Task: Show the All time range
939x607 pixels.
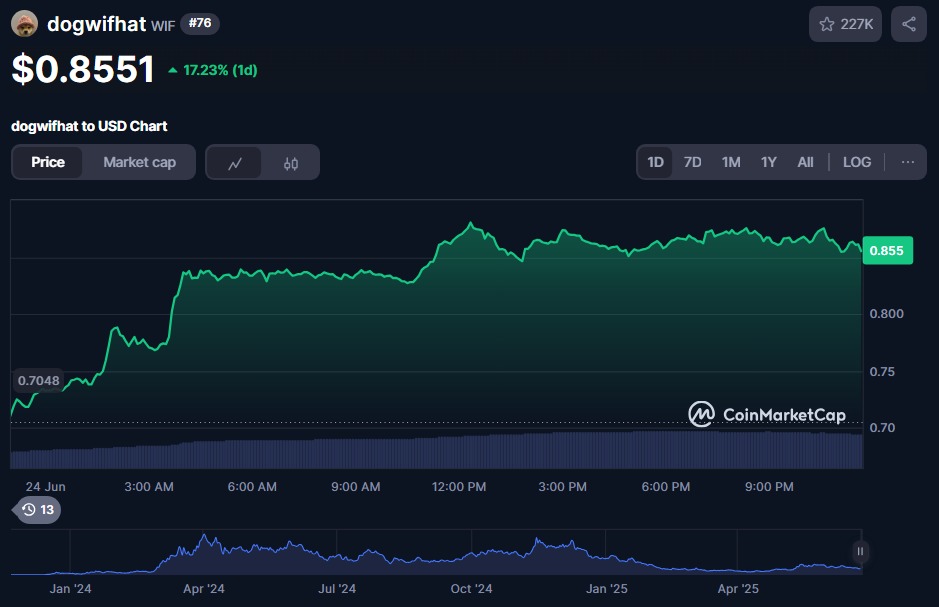Action: tap(805, 162)
